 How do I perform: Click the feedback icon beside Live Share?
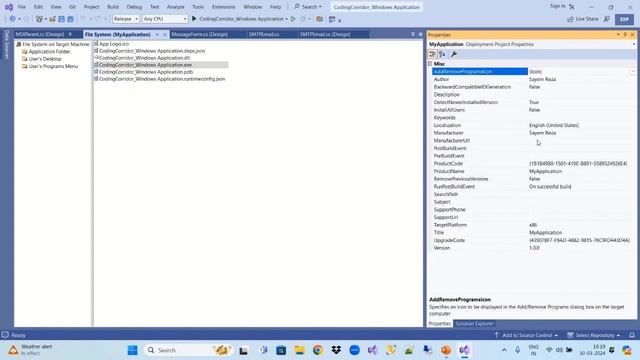(607, 19)
